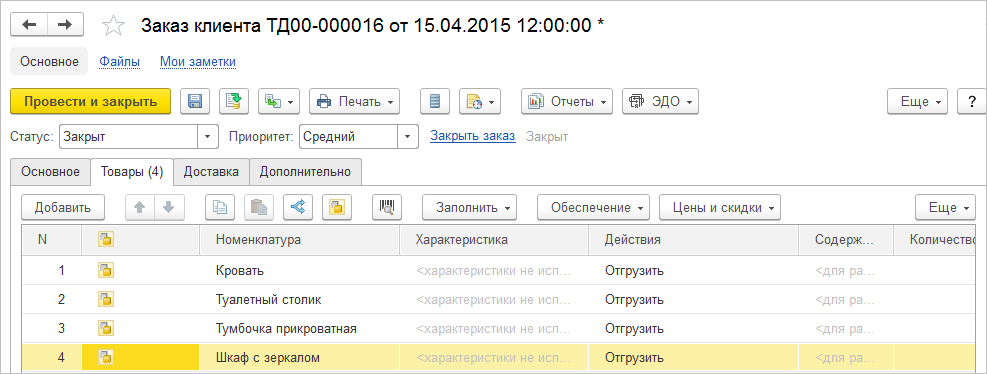Click Отгрузить in the Шкаф с зеркалом row
Screen dimensions: 987x374
(634, 358)
